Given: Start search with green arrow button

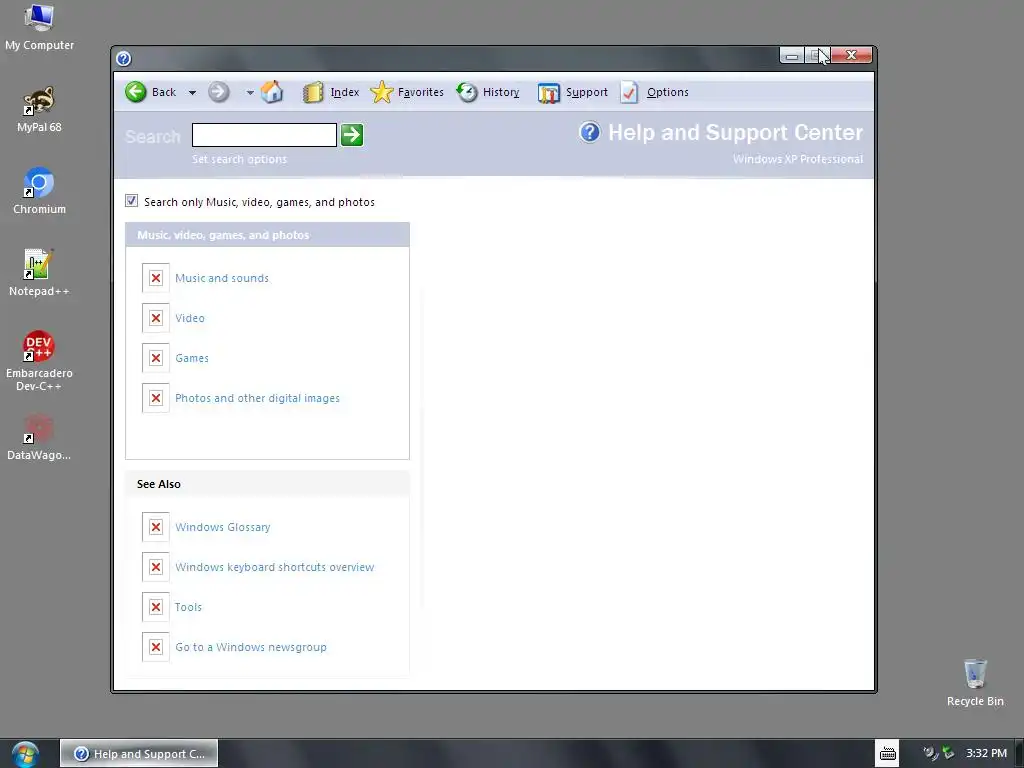Looking at the screenshot, I should [352, 135].
